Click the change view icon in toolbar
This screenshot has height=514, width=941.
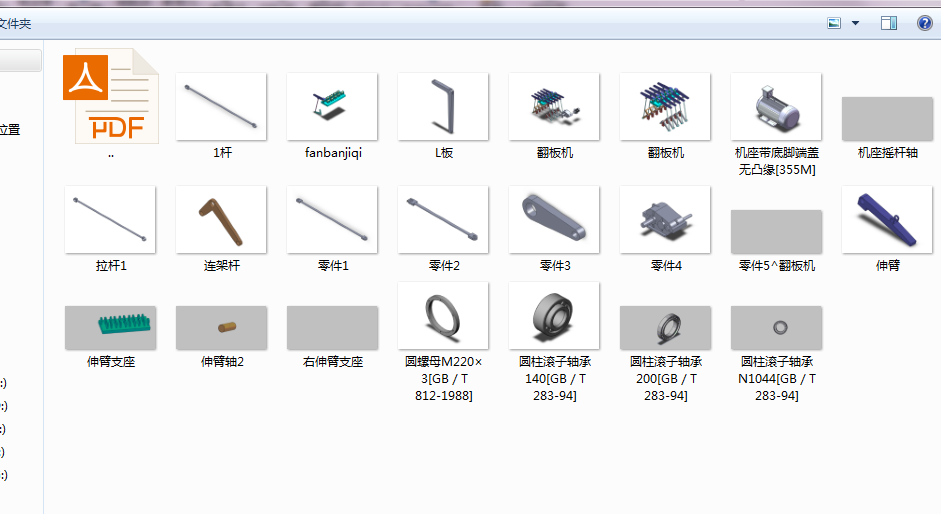click(834, 23)
